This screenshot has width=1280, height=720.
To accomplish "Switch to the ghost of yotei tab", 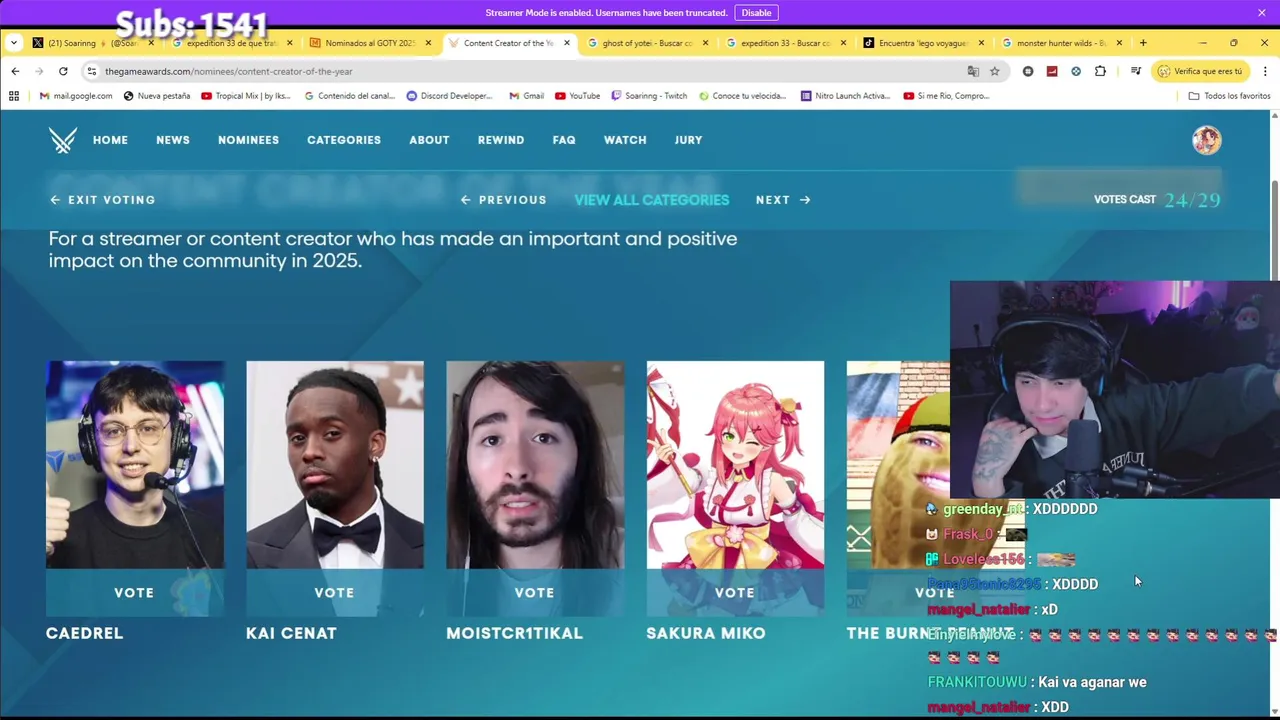I will pos(646,43).
